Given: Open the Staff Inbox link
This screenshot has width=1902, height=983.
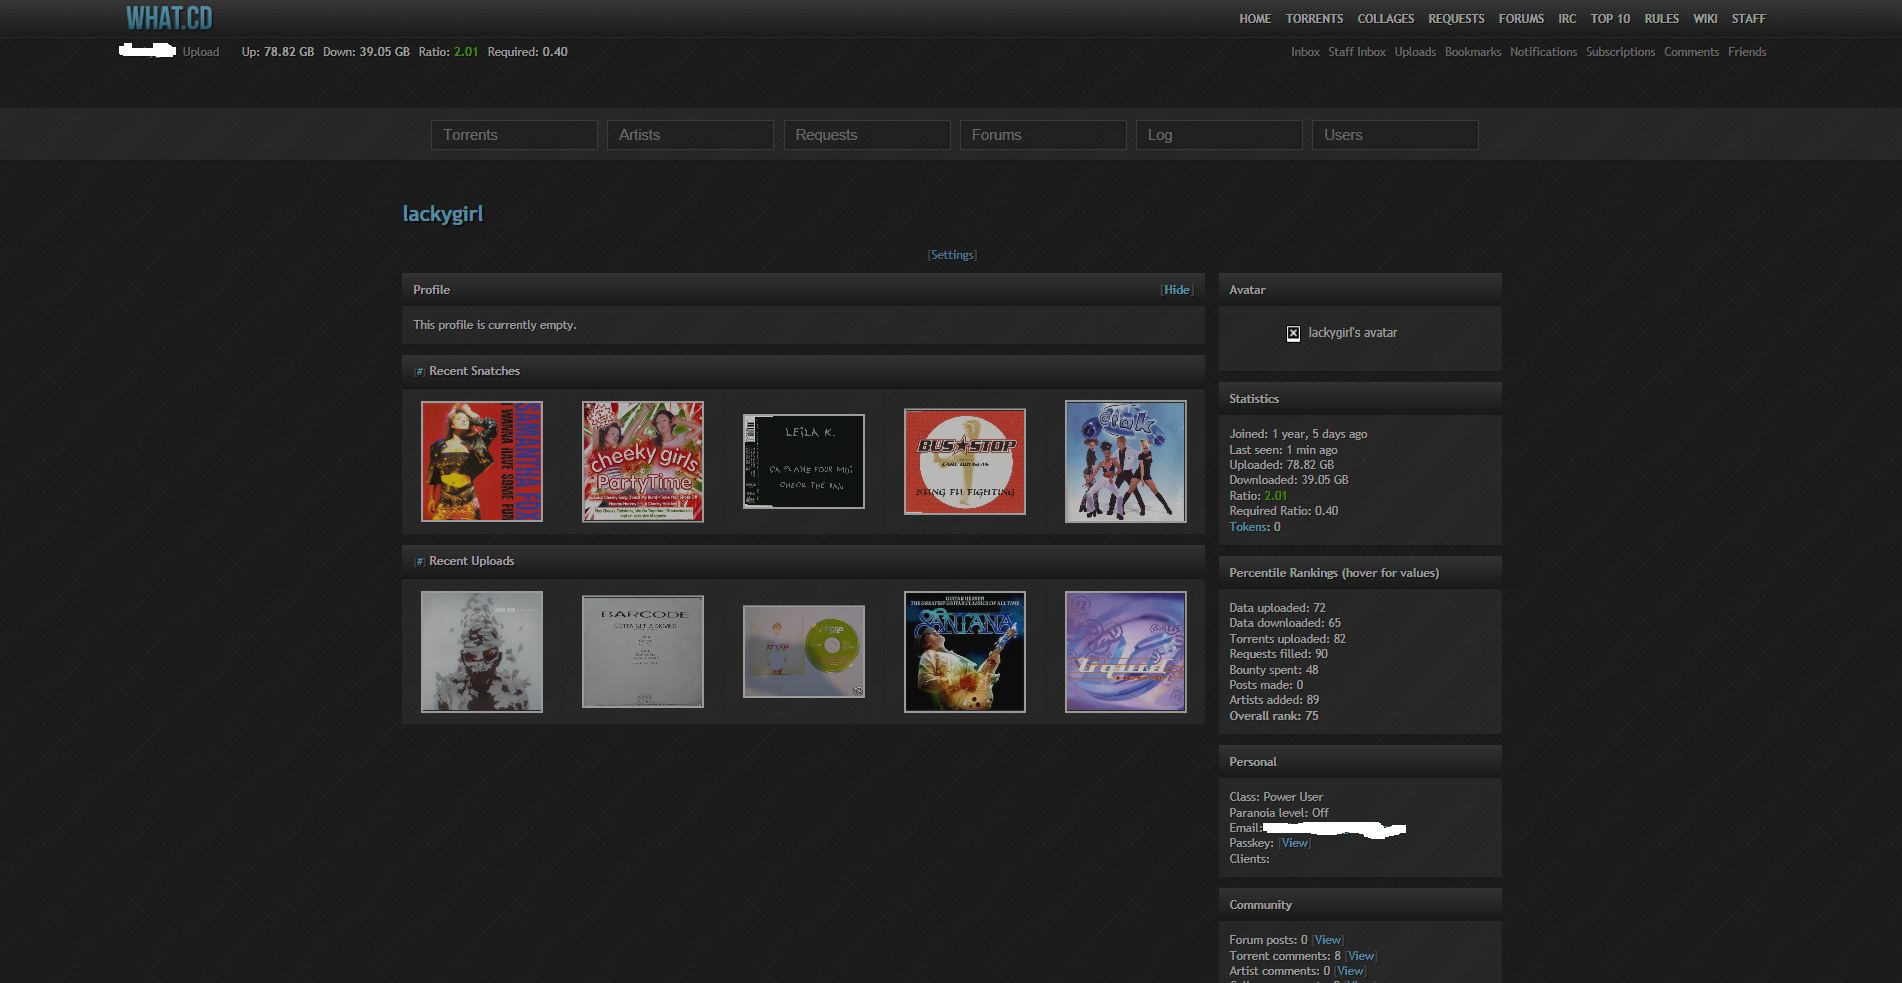Looking at the screenshot, I should click(x=1357, y=52).
